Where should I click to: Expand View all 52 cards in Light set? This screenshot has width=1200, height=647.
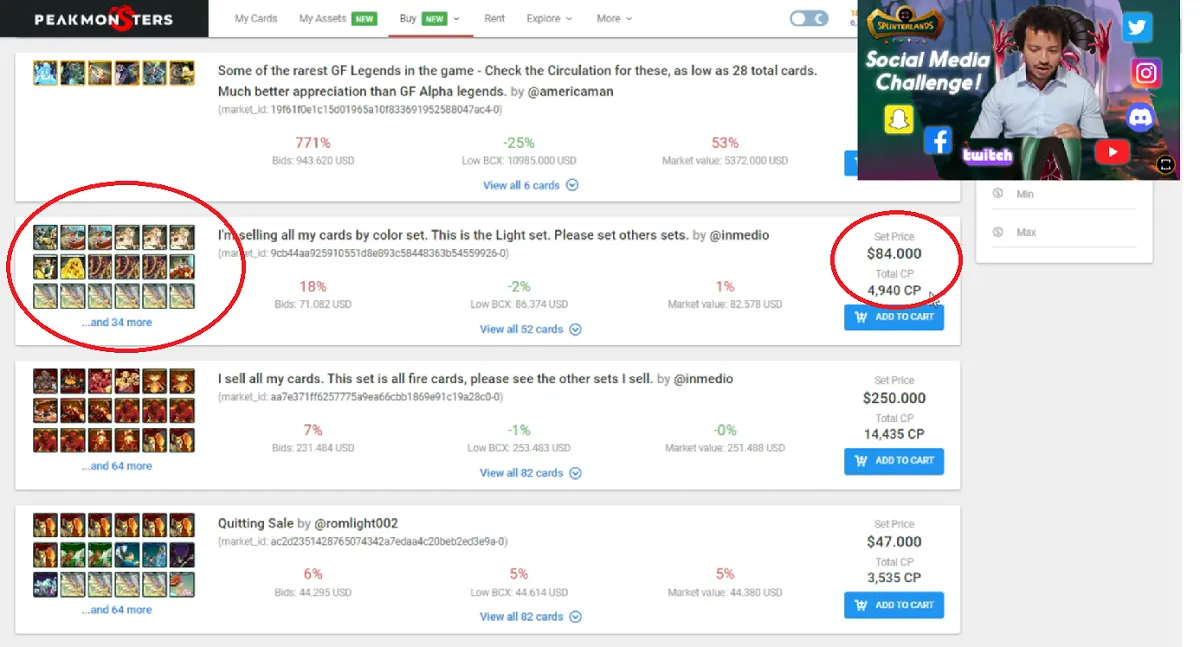click(x=530, y=329)
